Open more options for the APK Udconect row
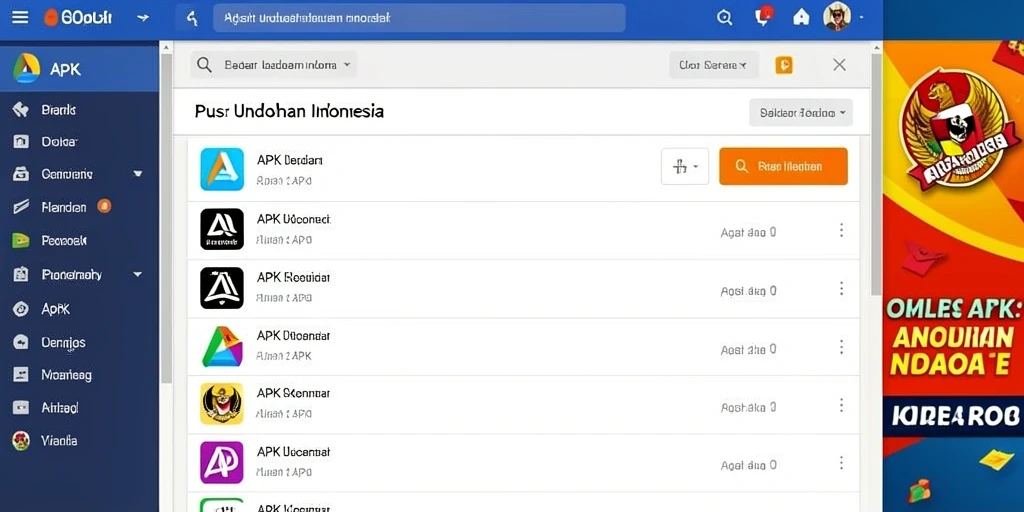1024x512 pixels. click(x=841, y=230)
